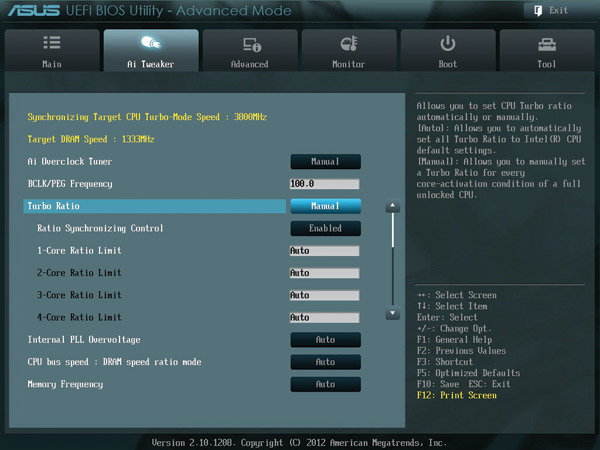600x450 pixels.
Task: Click the Exit button label
Action: pos(558,10)
